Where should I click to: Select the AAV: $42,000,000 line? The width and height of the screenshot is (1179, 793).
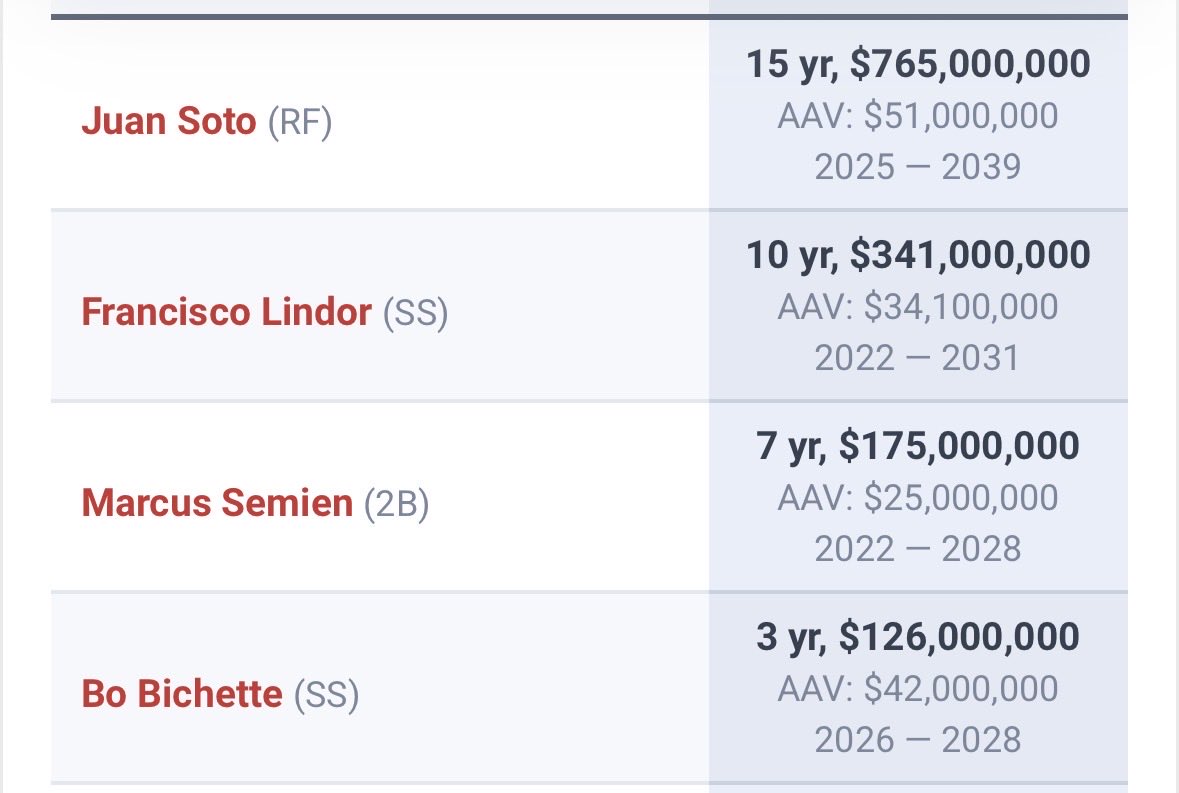[918, 688]
